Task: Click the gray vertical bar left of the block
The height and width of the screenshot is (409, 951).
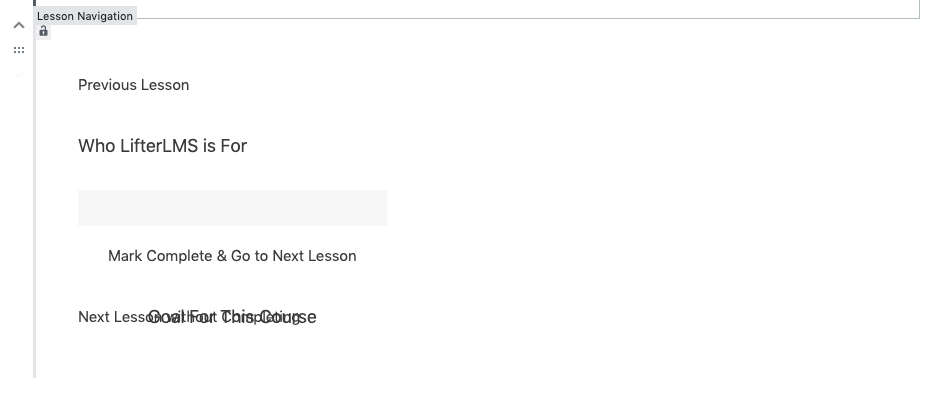Action: 35,200
